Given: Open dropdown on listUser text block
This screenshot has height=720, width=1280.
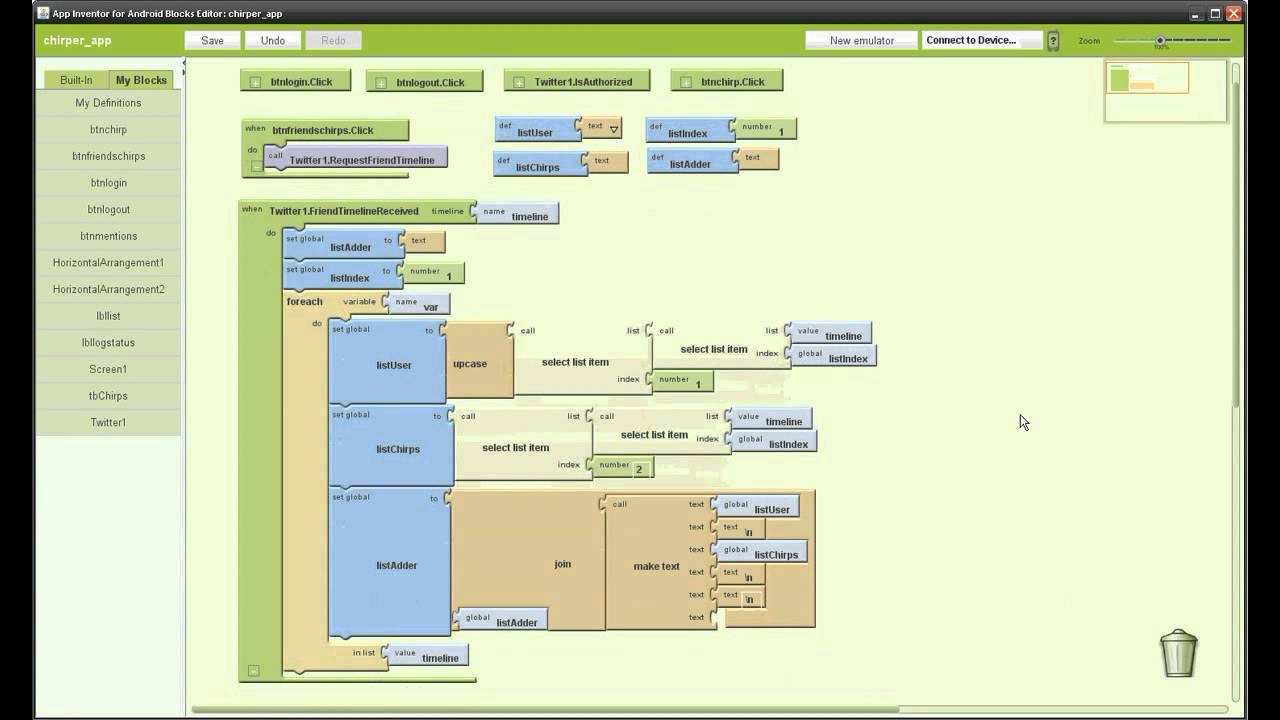Looking at the screenshot, I should 614,130.
